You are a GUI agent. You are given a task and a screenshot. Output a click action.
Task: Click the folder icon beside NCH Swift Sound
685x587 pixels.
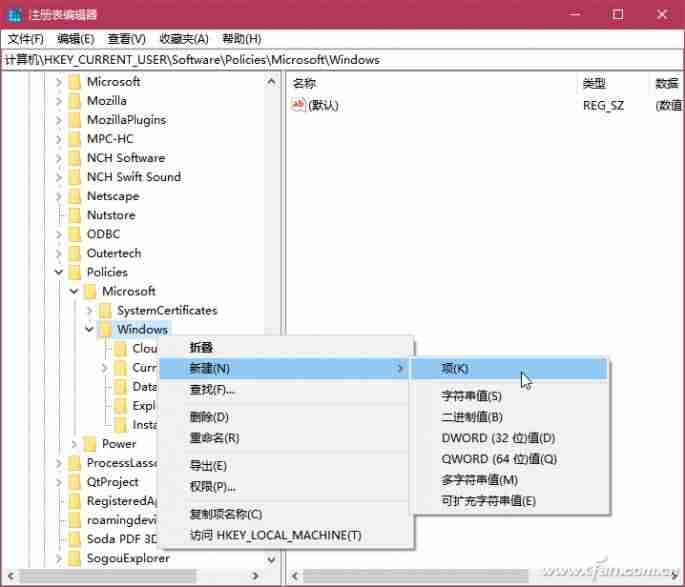pyautogui.click(x=75, y=177)
